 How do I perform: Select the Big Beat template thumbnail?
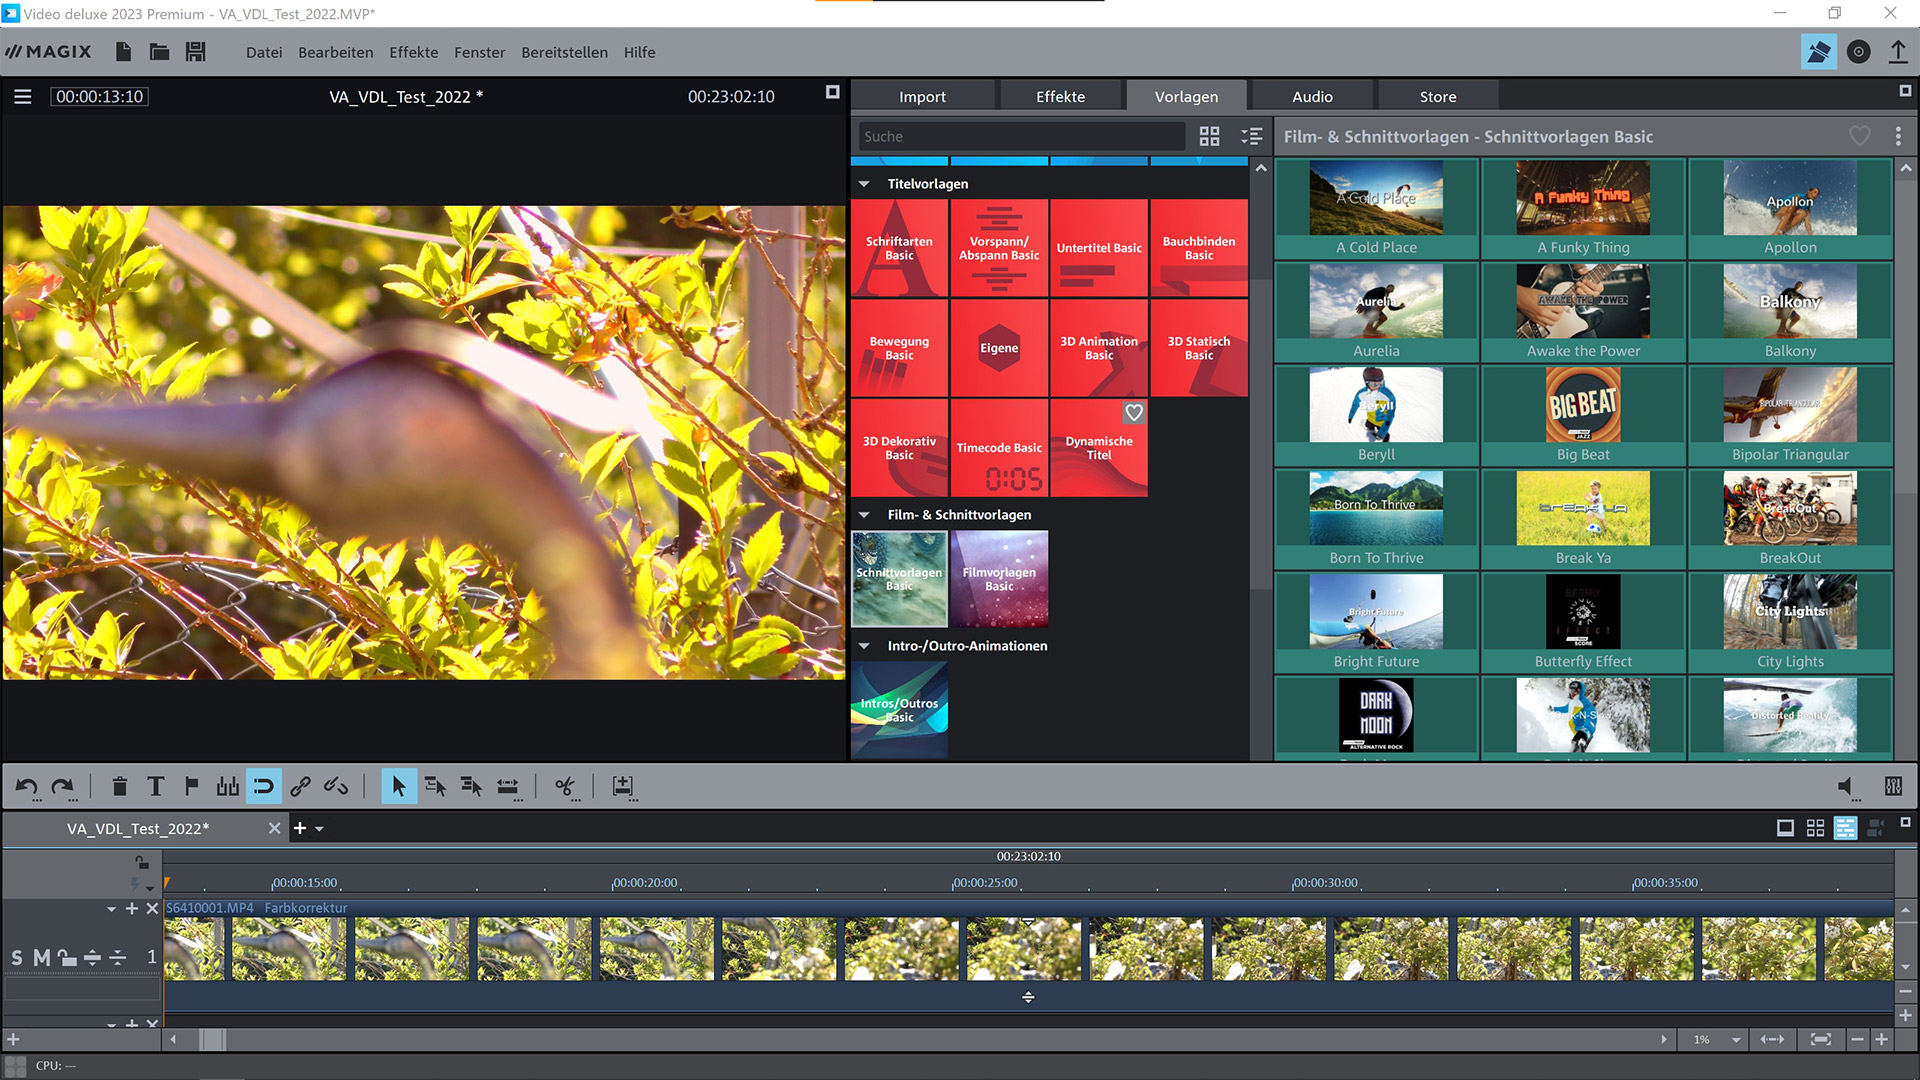click(x=1582, y=405)
